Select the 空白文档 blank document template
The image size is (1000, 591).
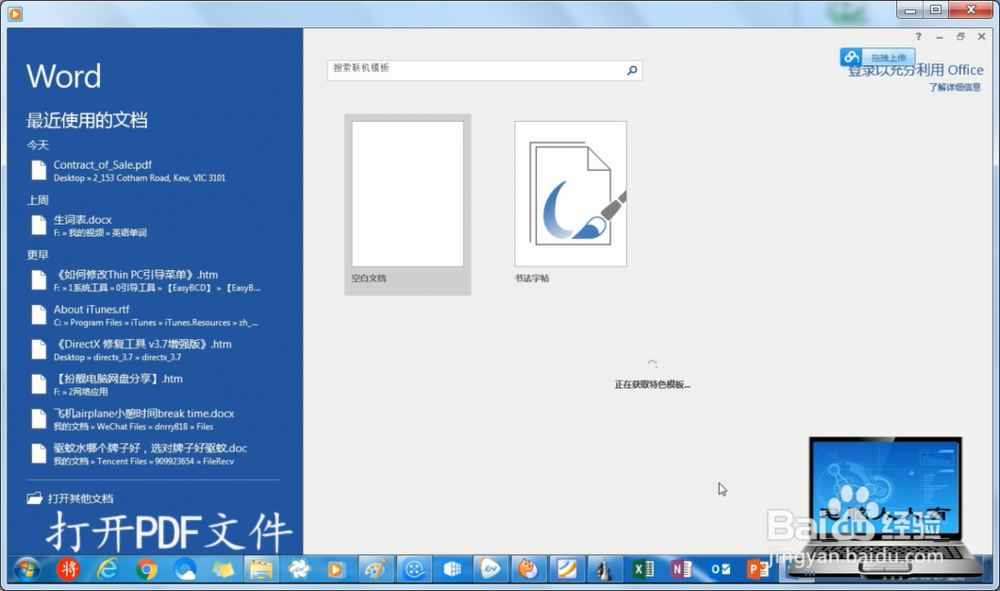[x=408, y=204]
